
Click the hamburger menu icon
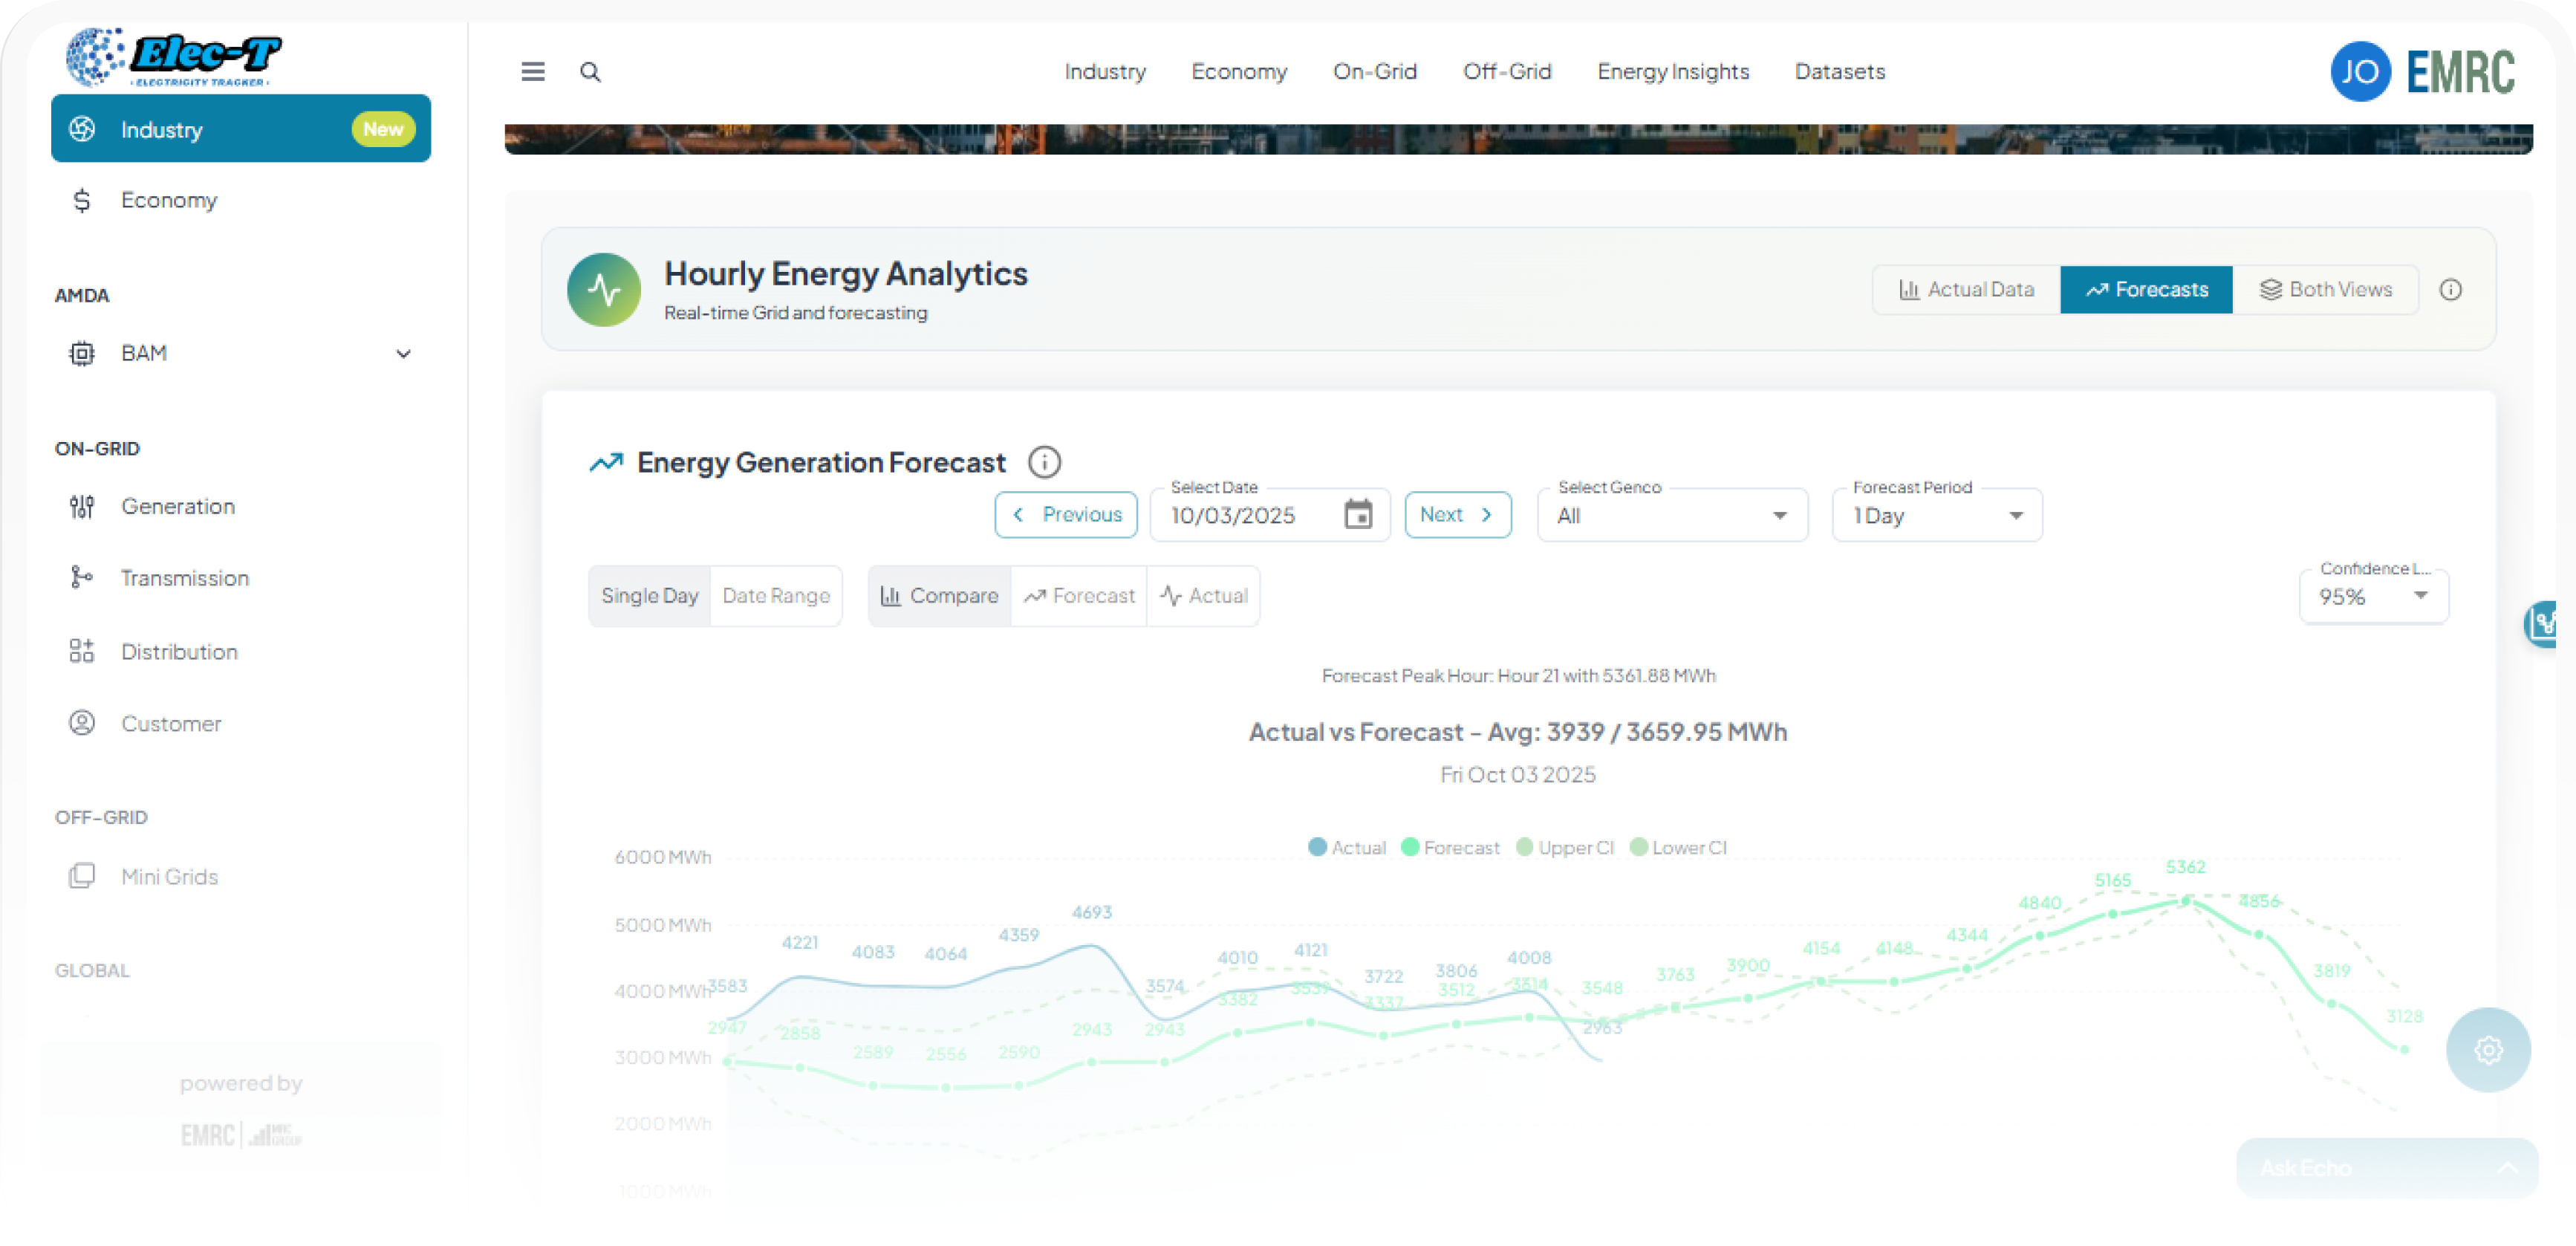[x=532, y=72]
